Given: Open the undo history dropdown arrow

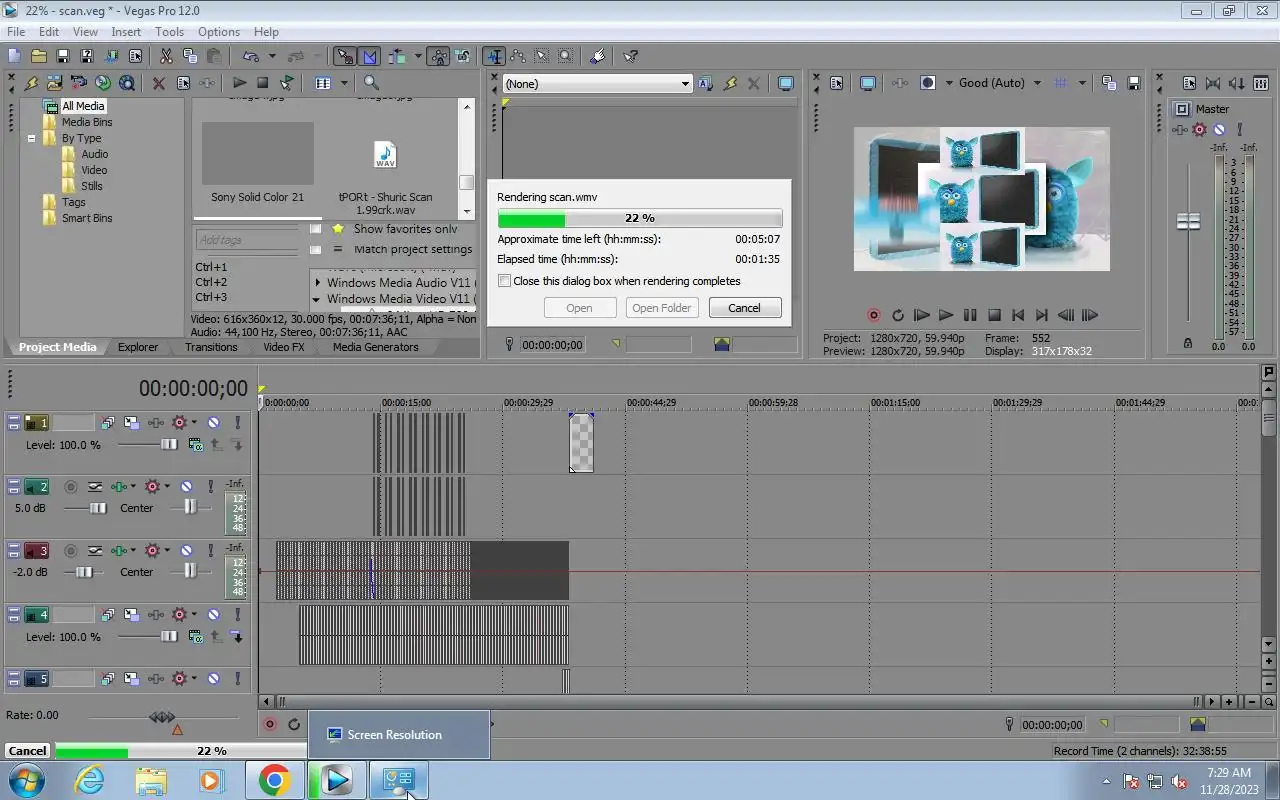Looking at the screenshot, I should (x=272, y=56).
